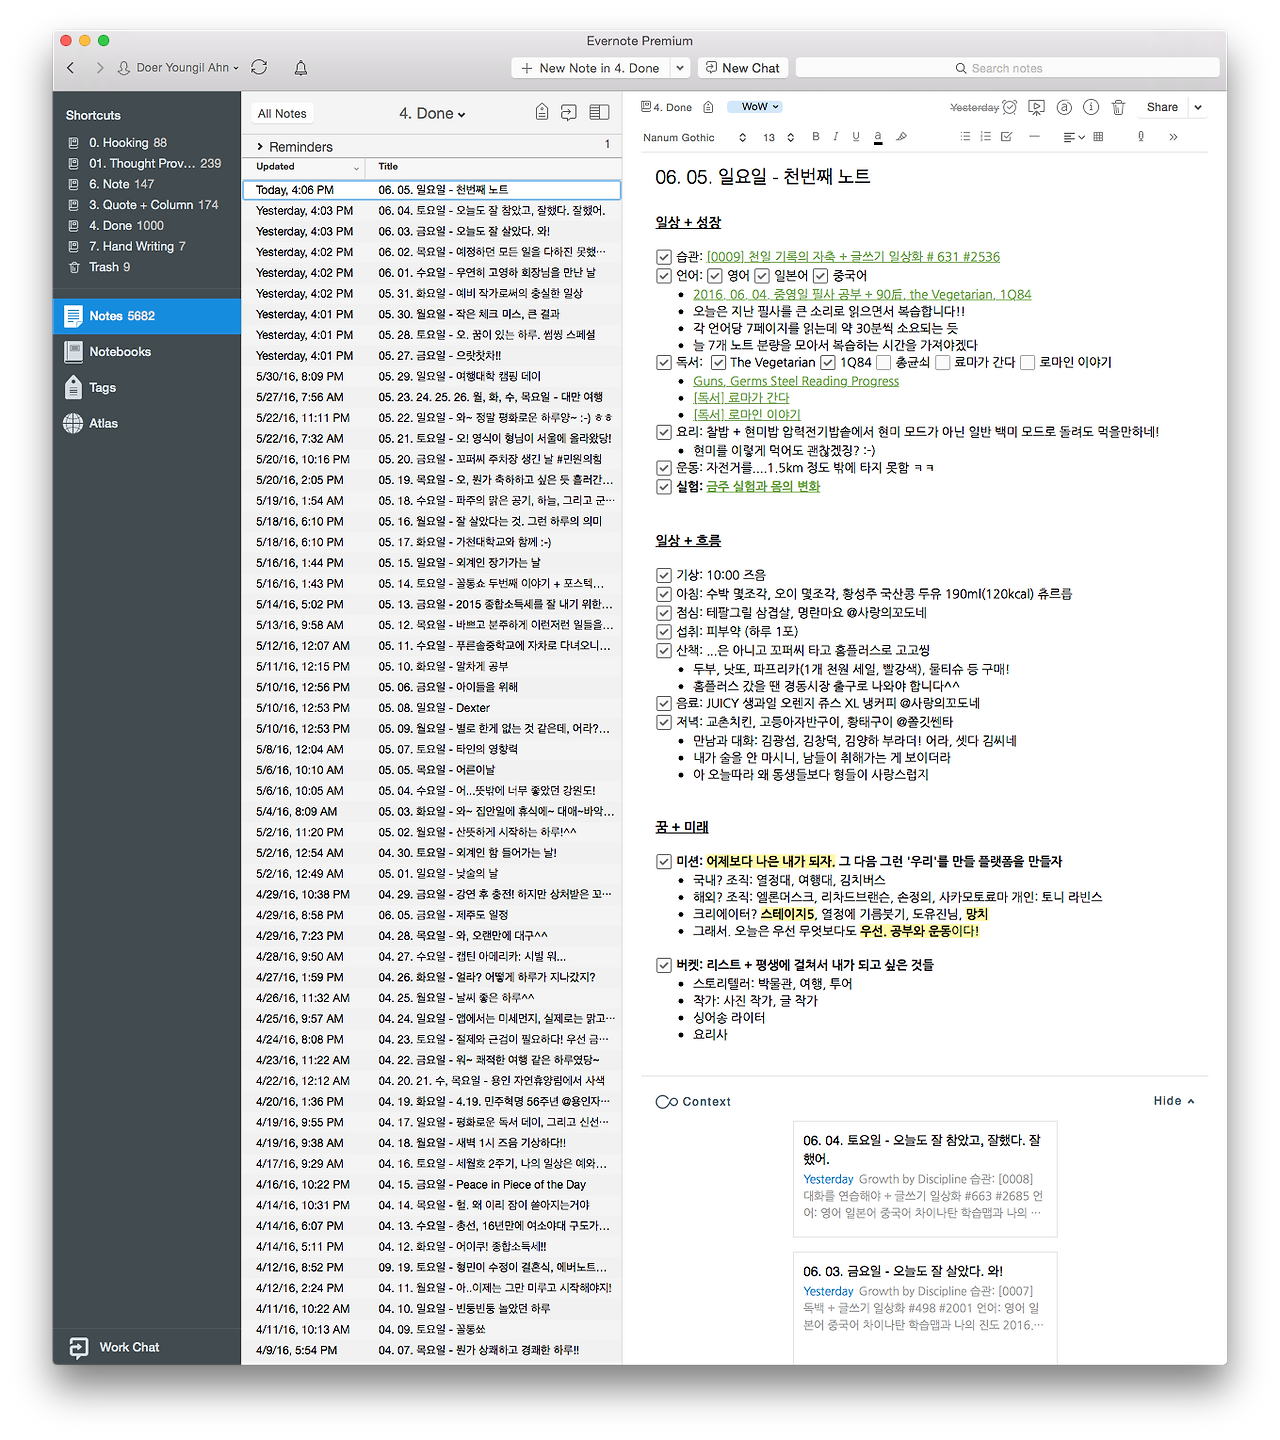
Task: Click the All Notes button
Action: 282,114
